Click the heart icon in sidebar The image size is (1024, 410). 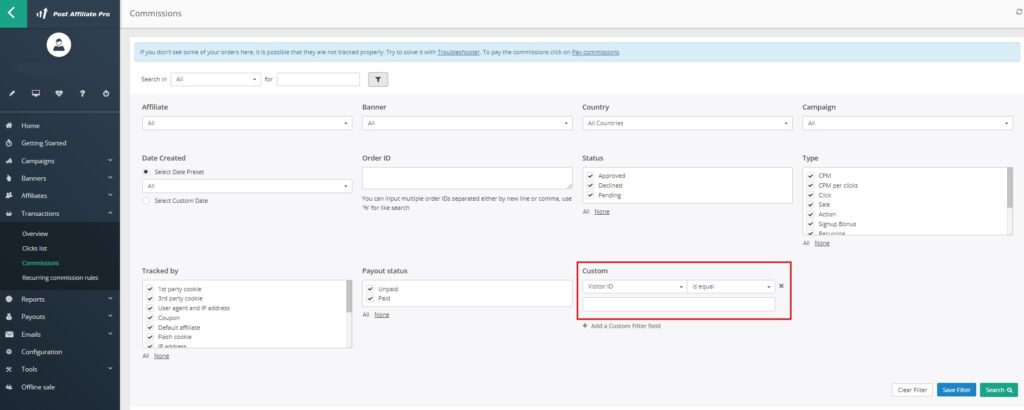tap(59, 93)
